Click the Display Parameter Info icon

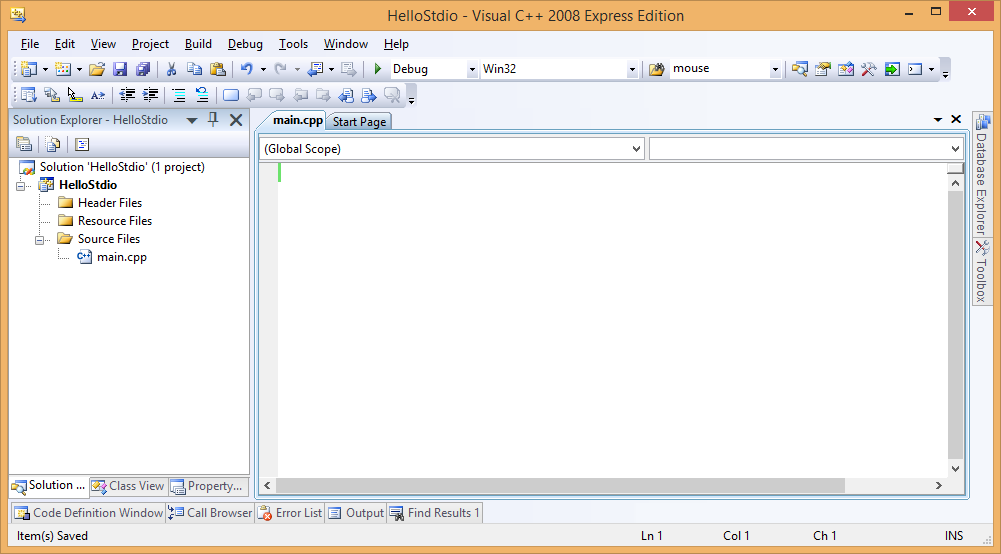click(x=52, y=95)
